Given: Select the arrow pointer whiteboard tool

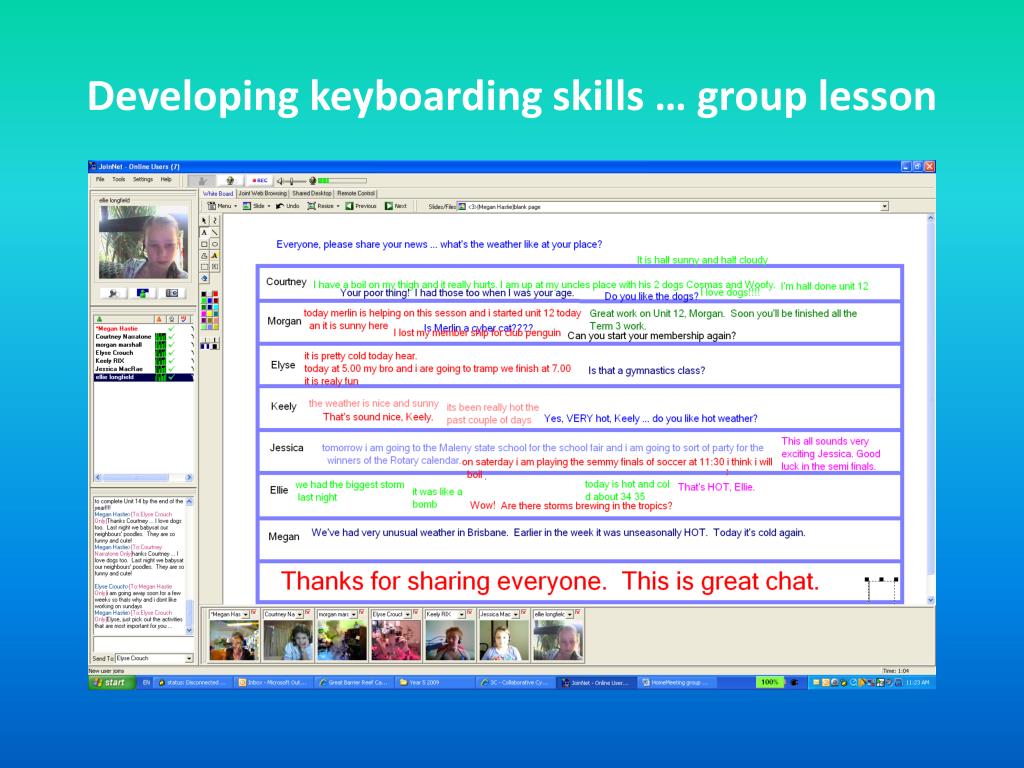Looking at the screenshot, I should point(204,220).
